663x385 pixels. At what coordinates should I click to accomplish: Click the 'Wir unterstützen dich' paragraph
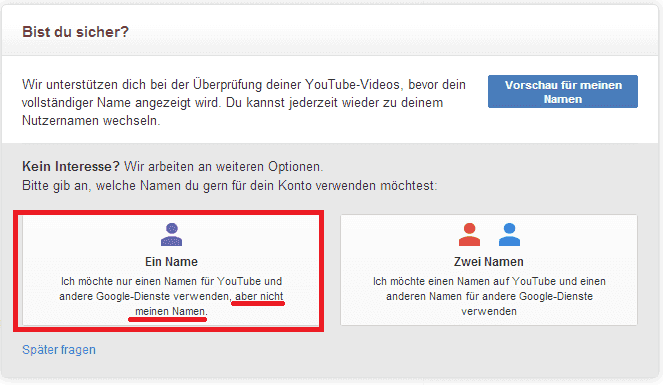click(x=244, y=103)
